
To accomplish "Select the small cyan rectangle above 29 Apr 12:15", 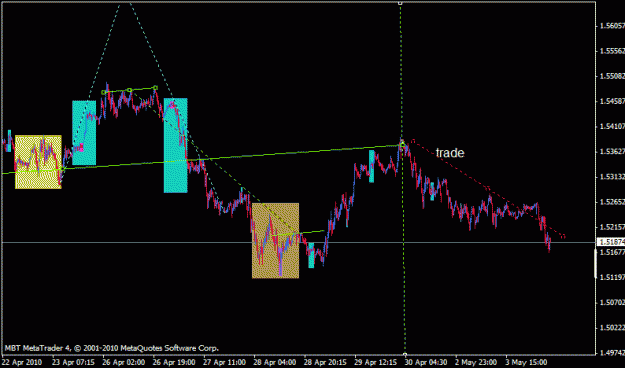I will tap(371, 166).
